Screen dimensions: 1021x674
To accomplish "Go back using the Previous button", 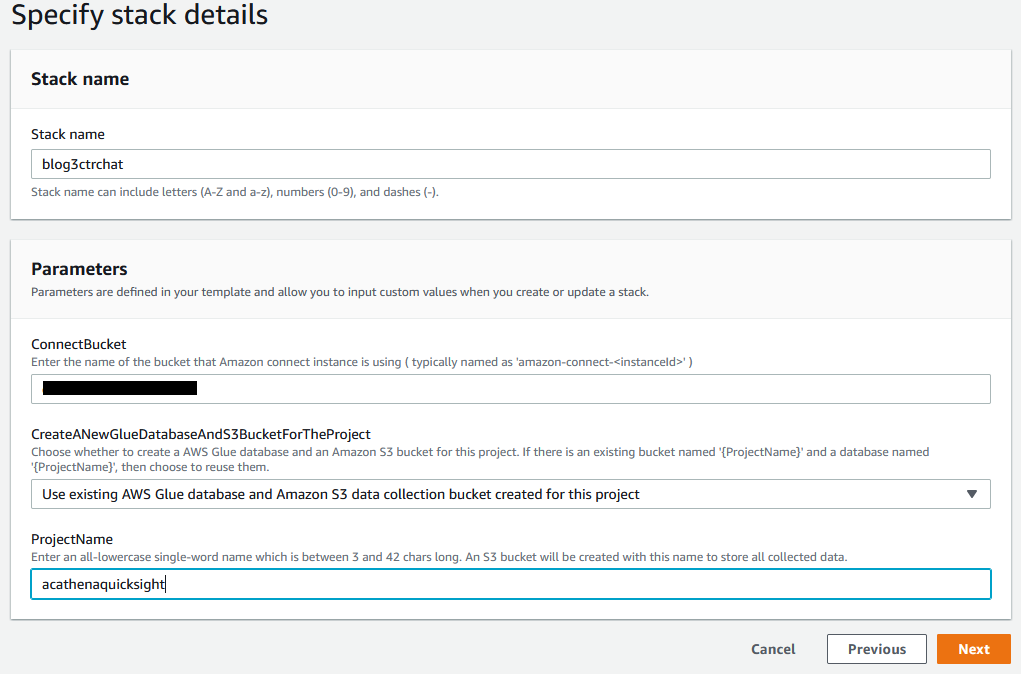I will point(876,648).
